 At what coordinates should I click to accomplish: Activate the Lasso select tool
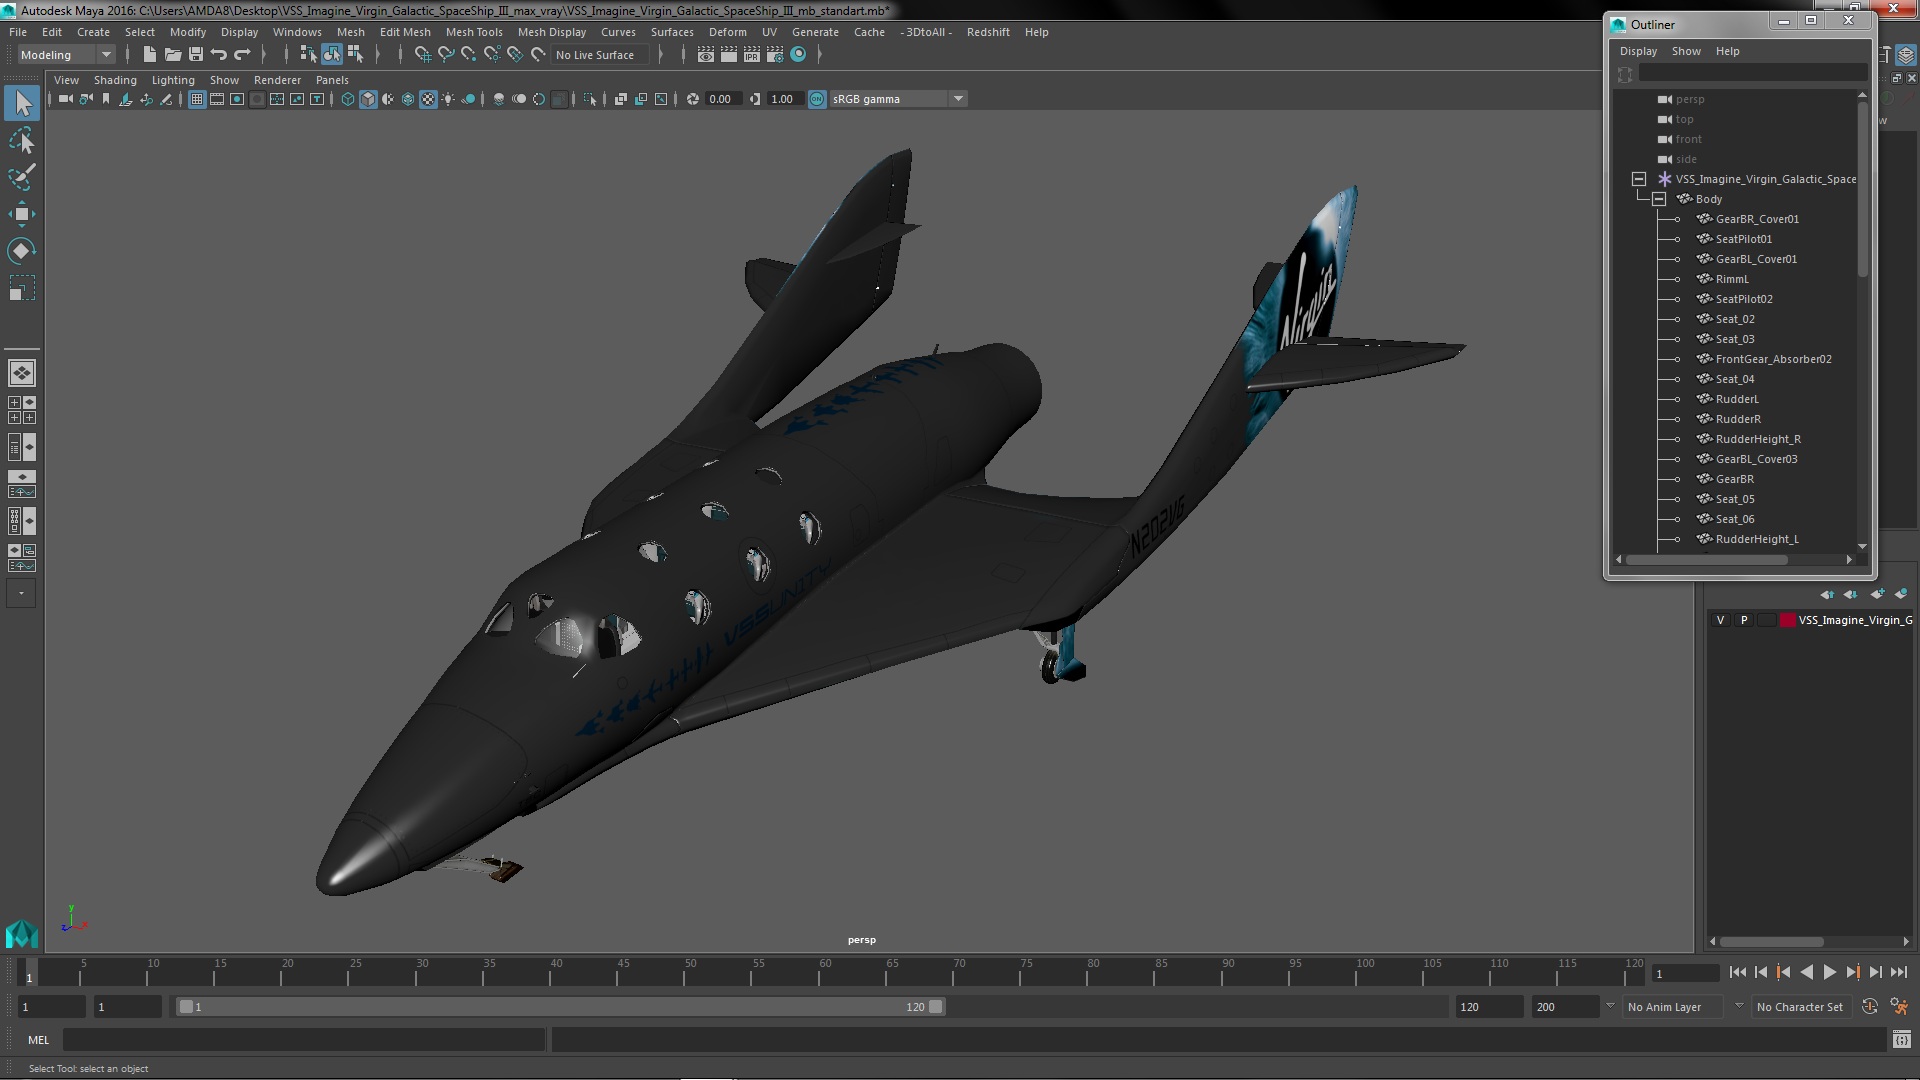[x=22, y=141]
